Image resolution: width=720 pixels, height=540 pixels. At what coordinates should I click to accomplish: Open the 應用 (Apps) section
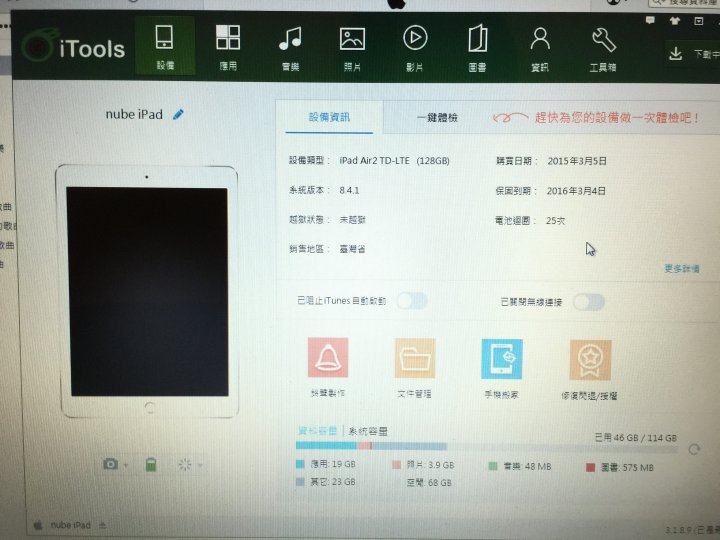coord(228,47)
